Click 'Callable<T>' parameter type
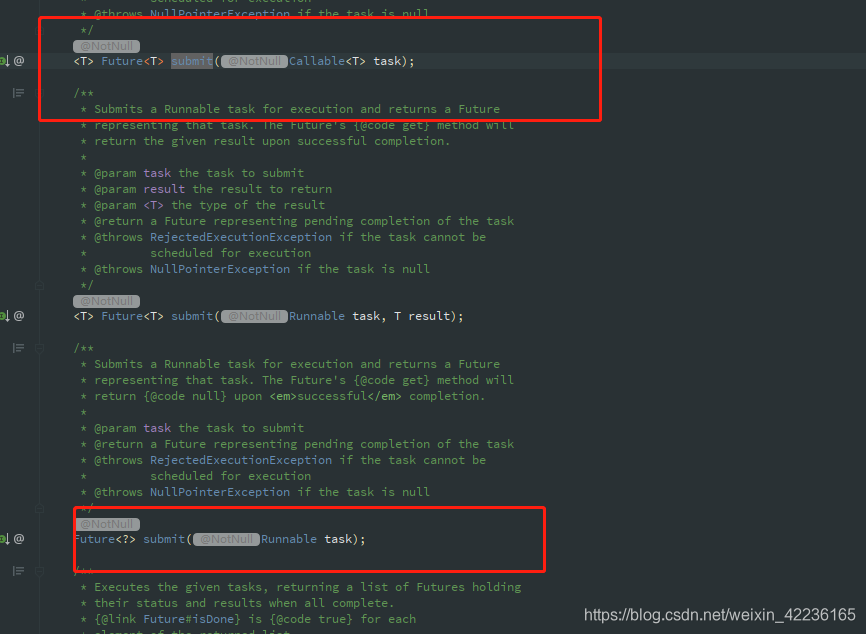The height and width of the screenshot is (634, 866). (x=327, y=61)
